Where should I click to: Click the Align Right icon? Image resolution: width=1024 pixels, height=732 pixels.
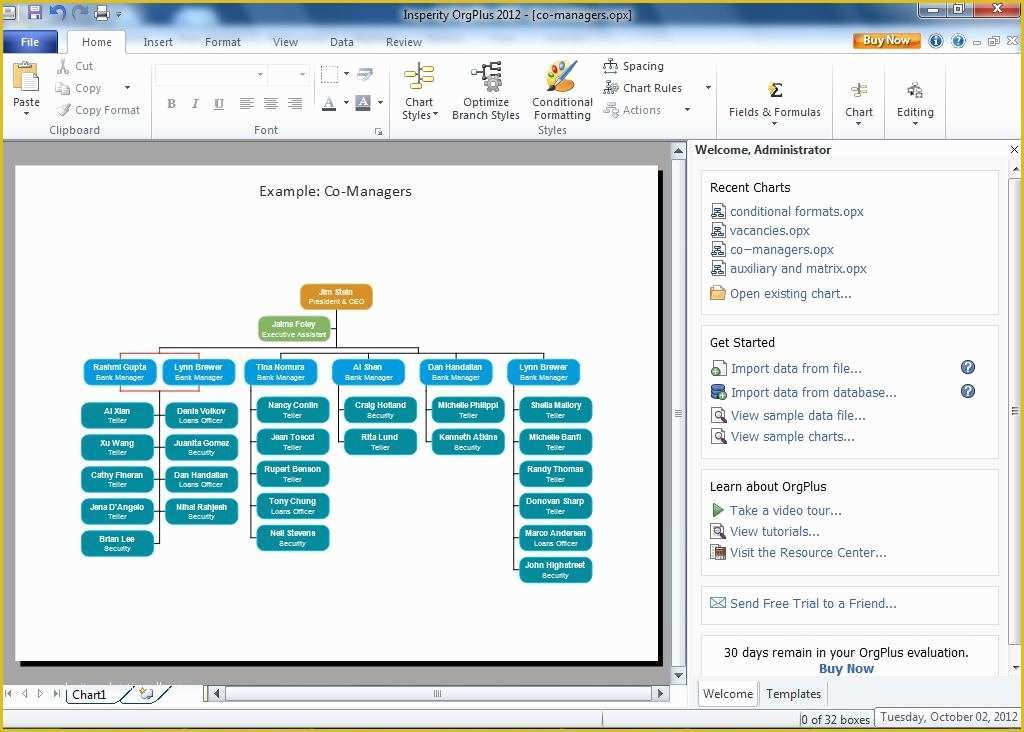295,103
